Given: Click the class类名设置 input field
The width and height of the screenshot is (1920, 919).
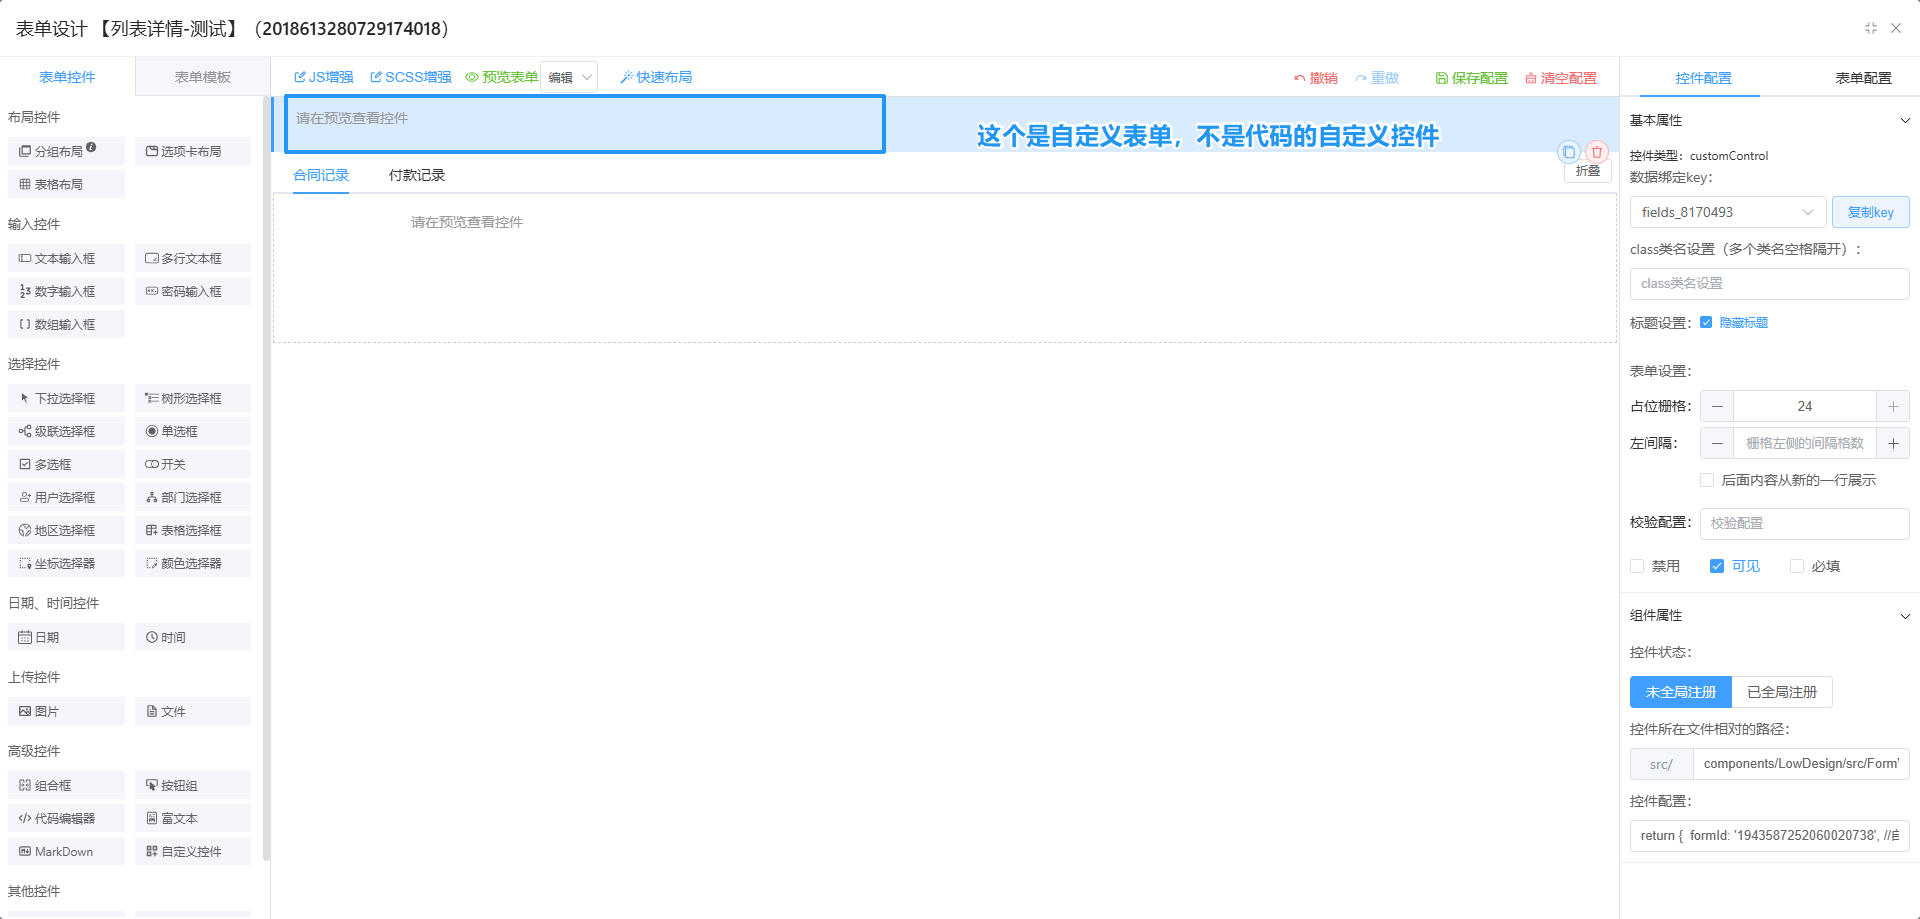Looking at the screenshot, I should pos(1768,284).
